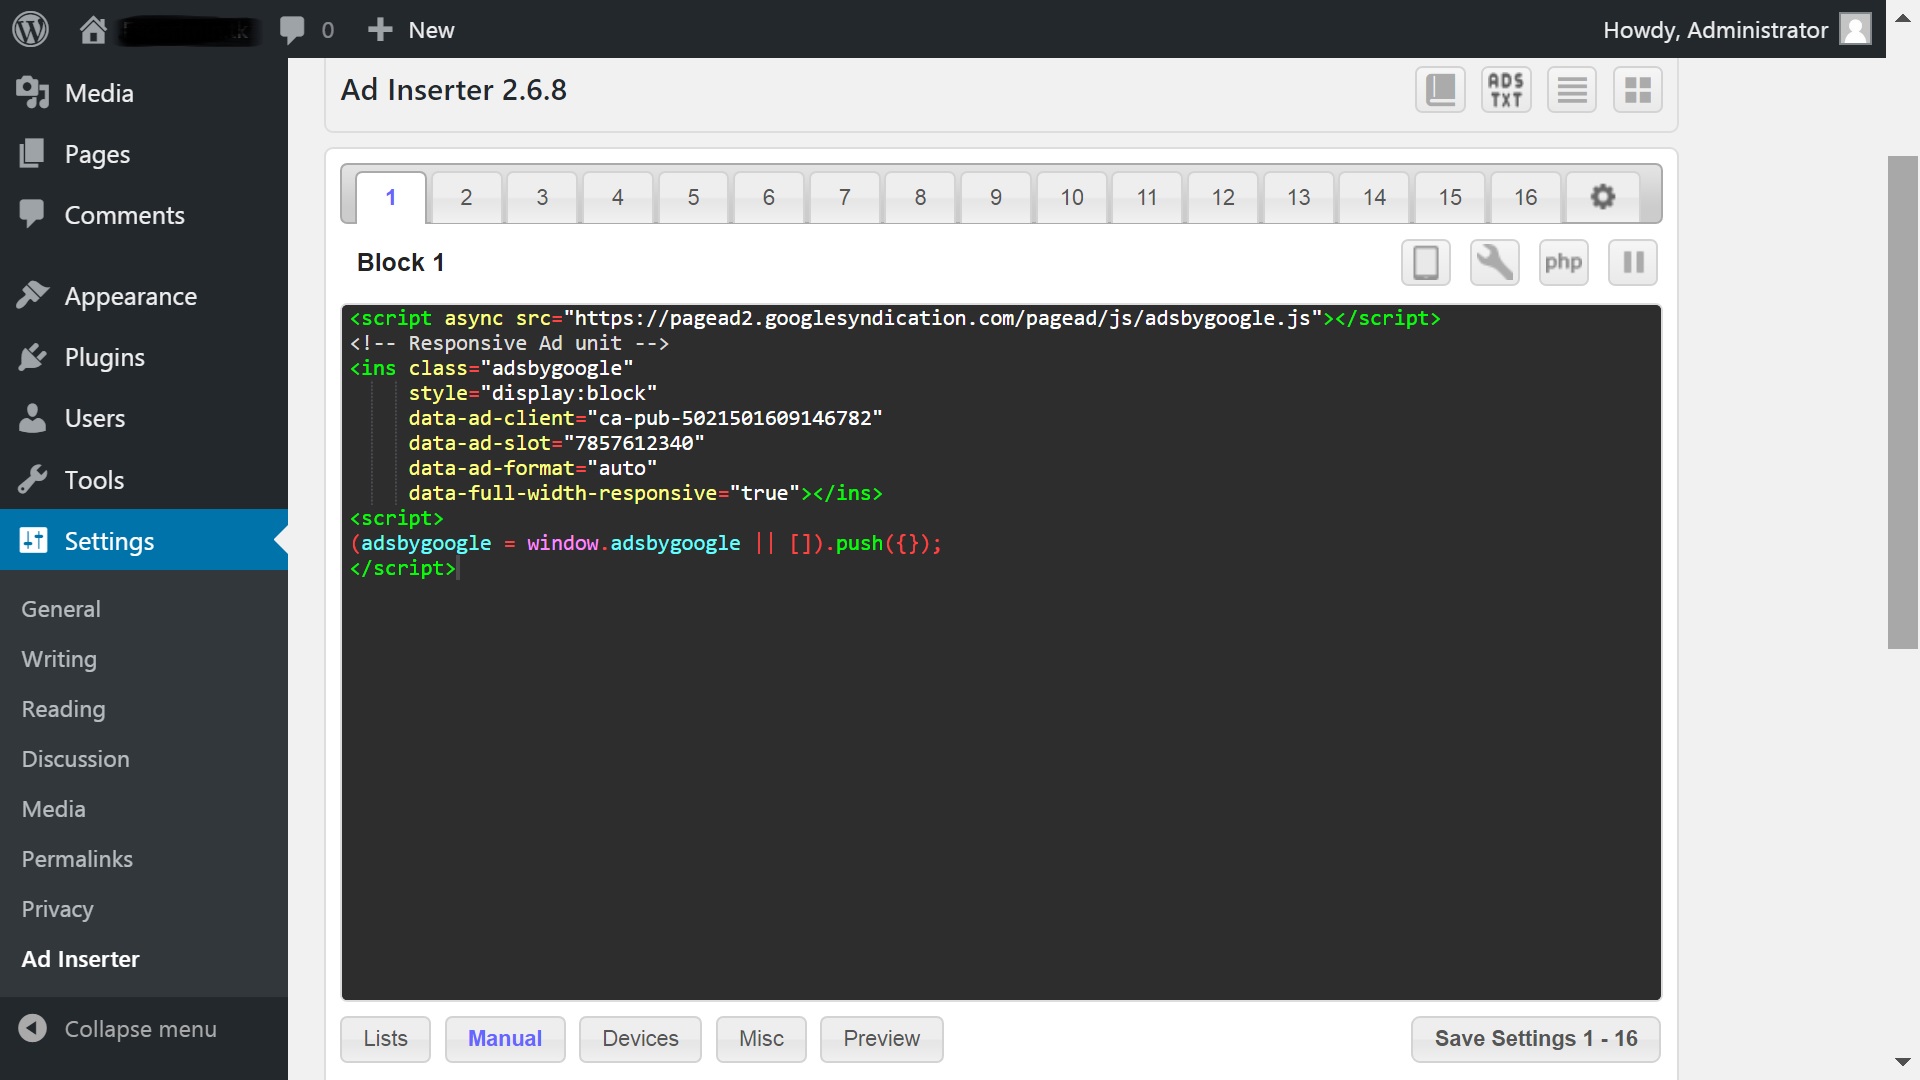Pause Block 1 insertion
Viewport: 1920px width, 1080px height.
pos(1633,263)
